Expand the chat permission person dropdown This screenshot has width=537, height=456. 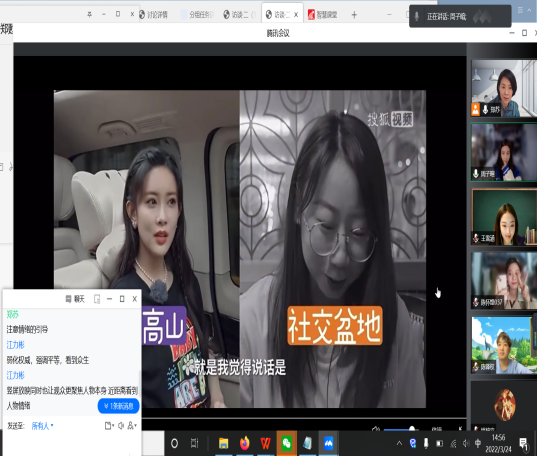(x=132, y=426)
